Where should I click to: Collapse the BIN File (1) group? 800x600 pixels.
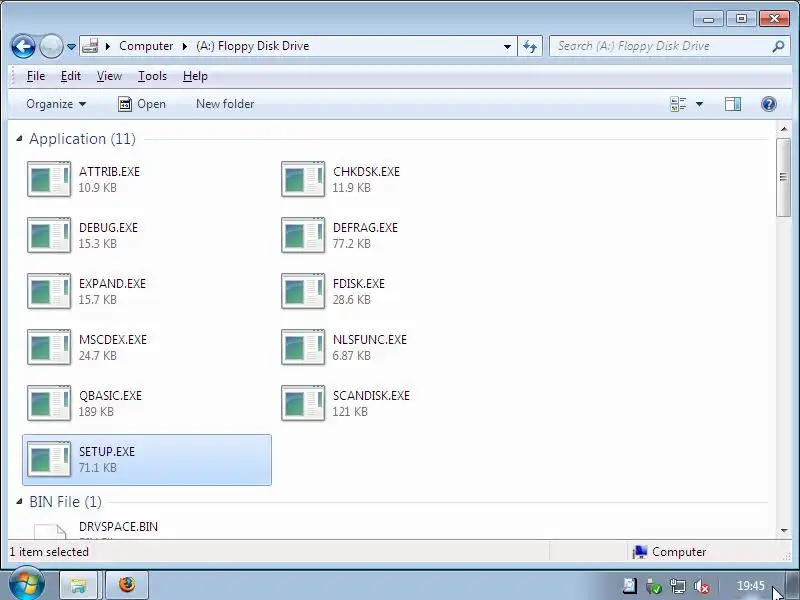pyautogui.click(x=19, y=502)
